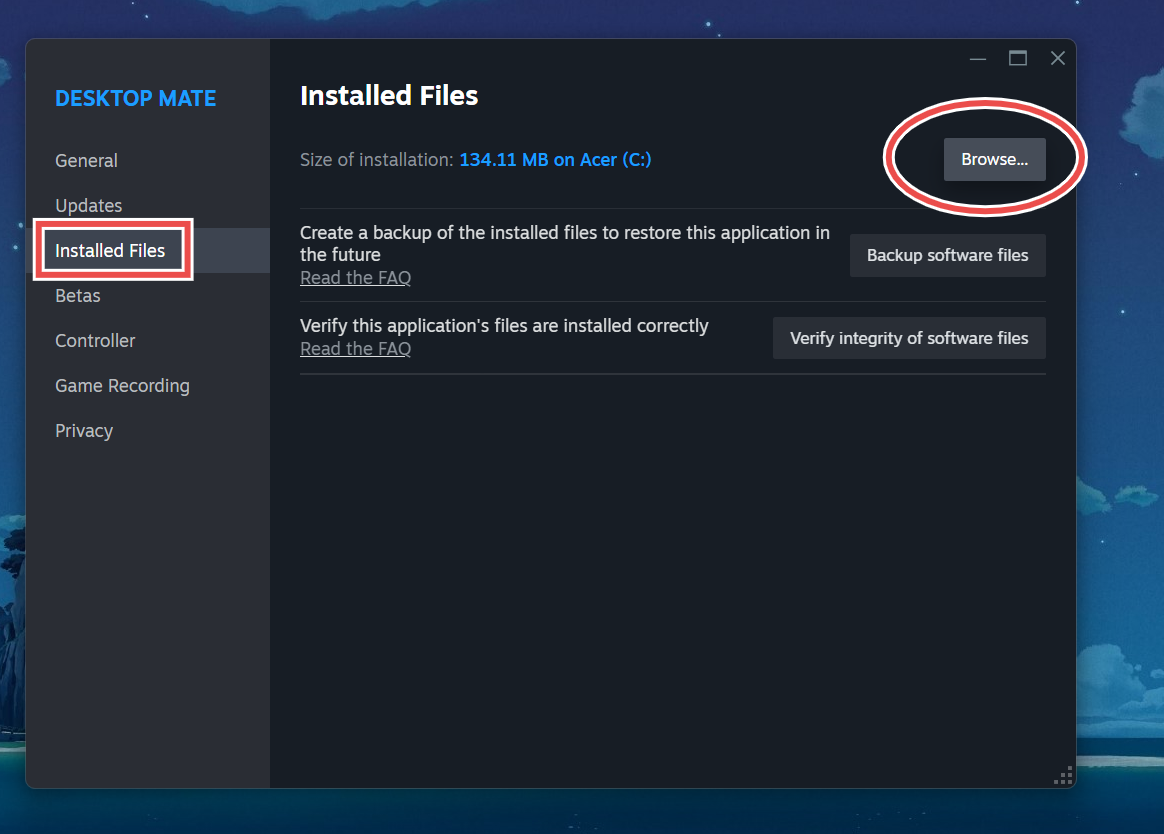This screenshot has width=1164, height=834.
Task: Maximize the properties window
Action: click(x=1018, y=59)
